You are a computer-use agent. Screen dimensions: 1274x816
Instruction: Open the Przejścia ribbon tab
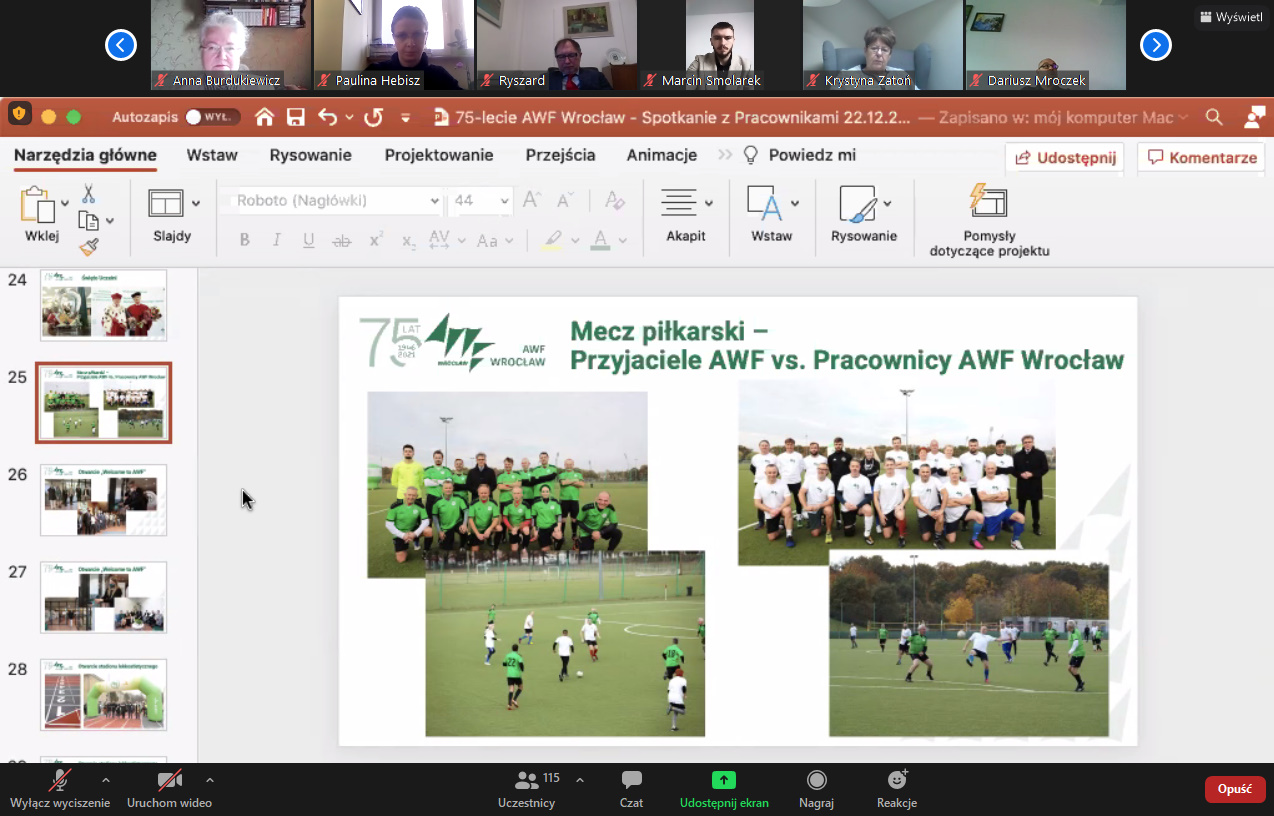[560, 155]
